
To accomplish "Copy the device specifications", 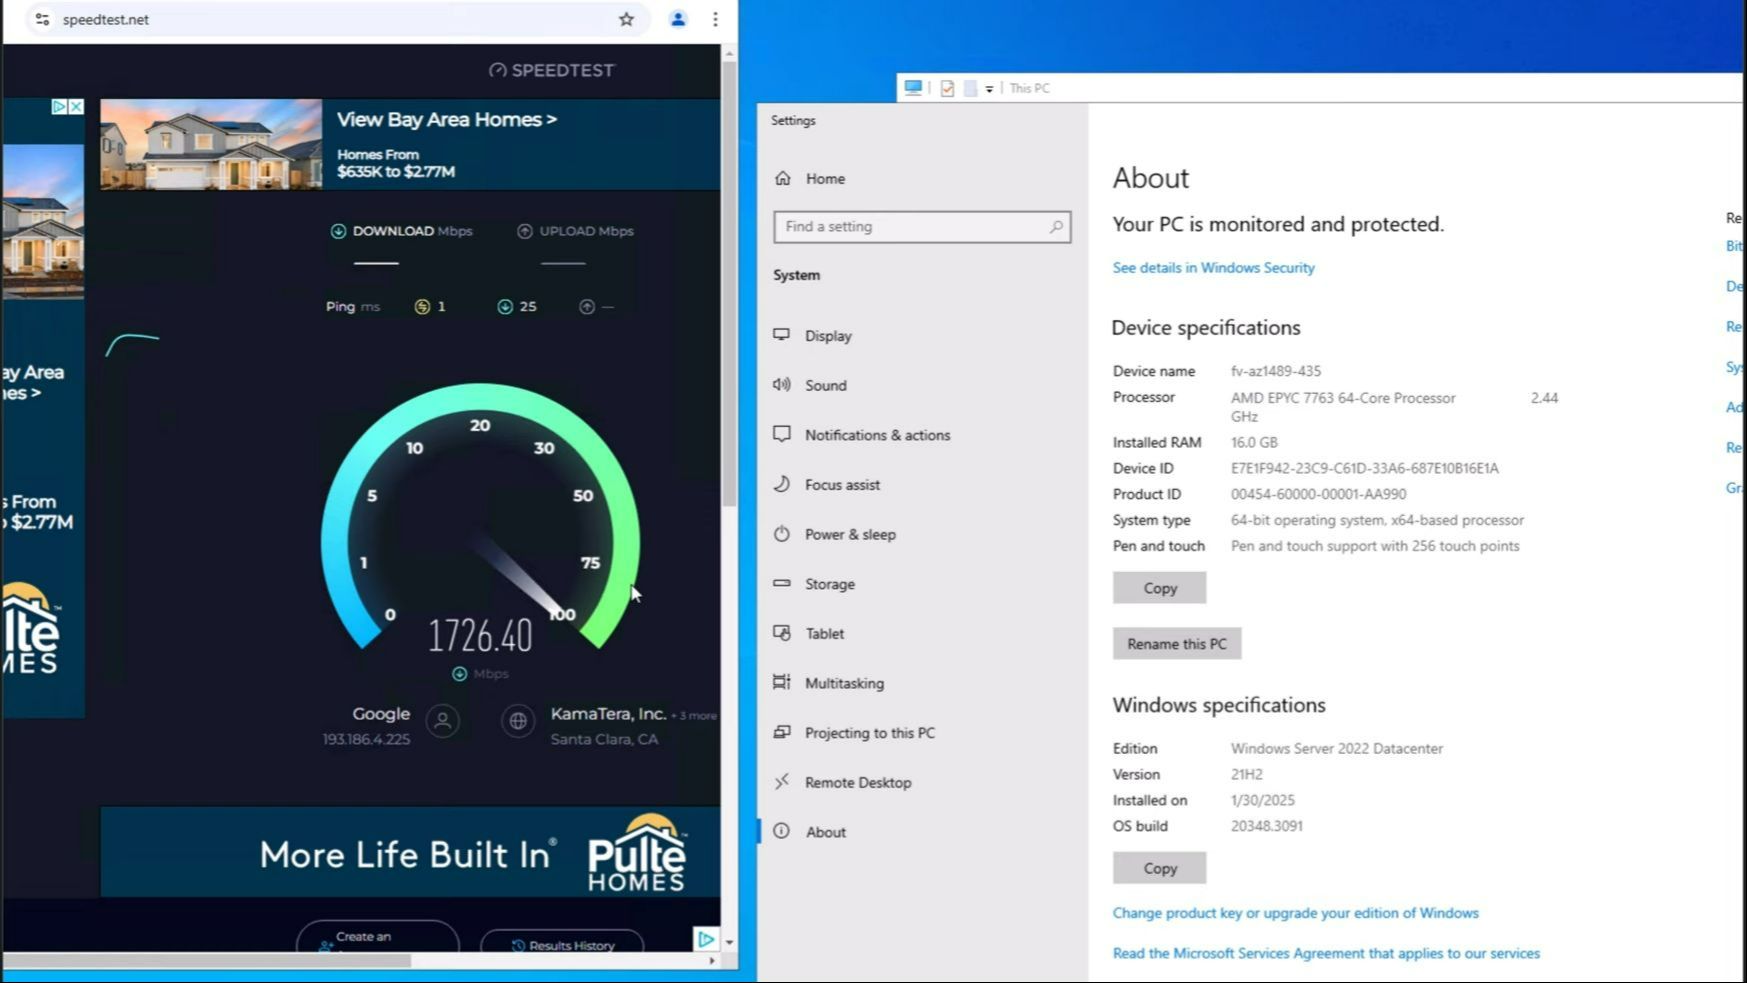I will point(1159,588).
